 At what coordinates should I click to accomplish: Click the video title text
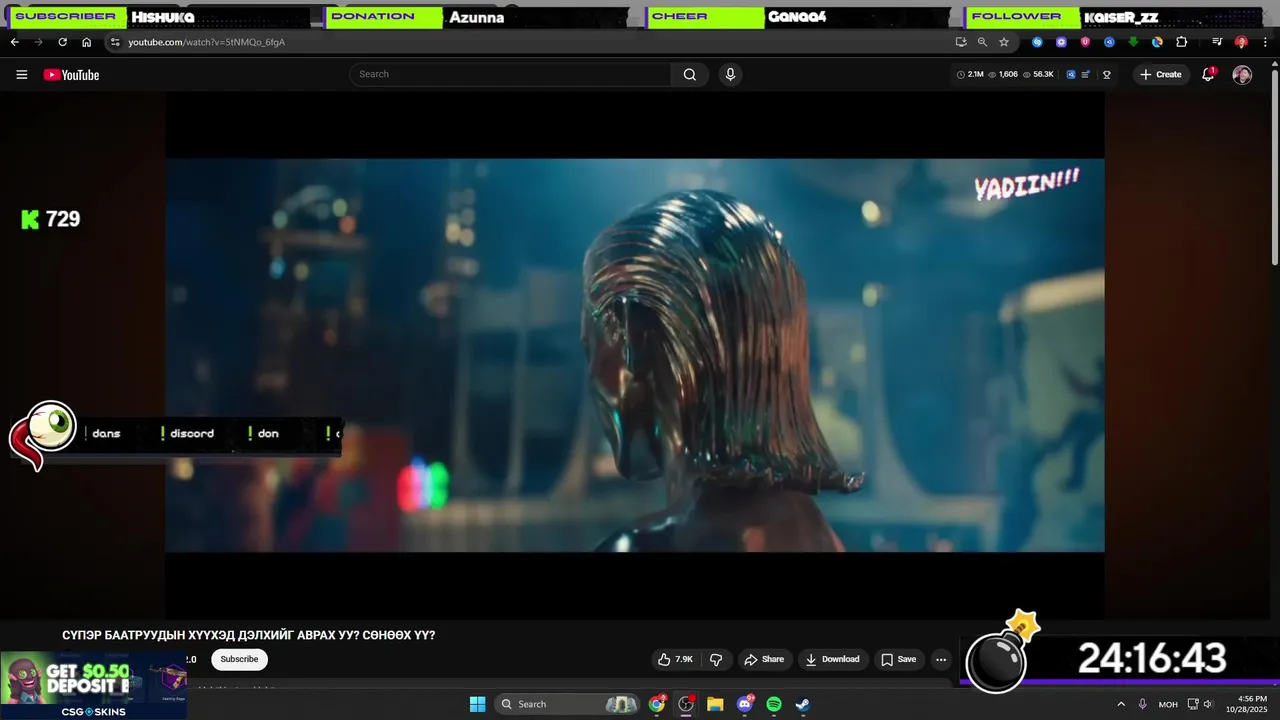(249, 635)
